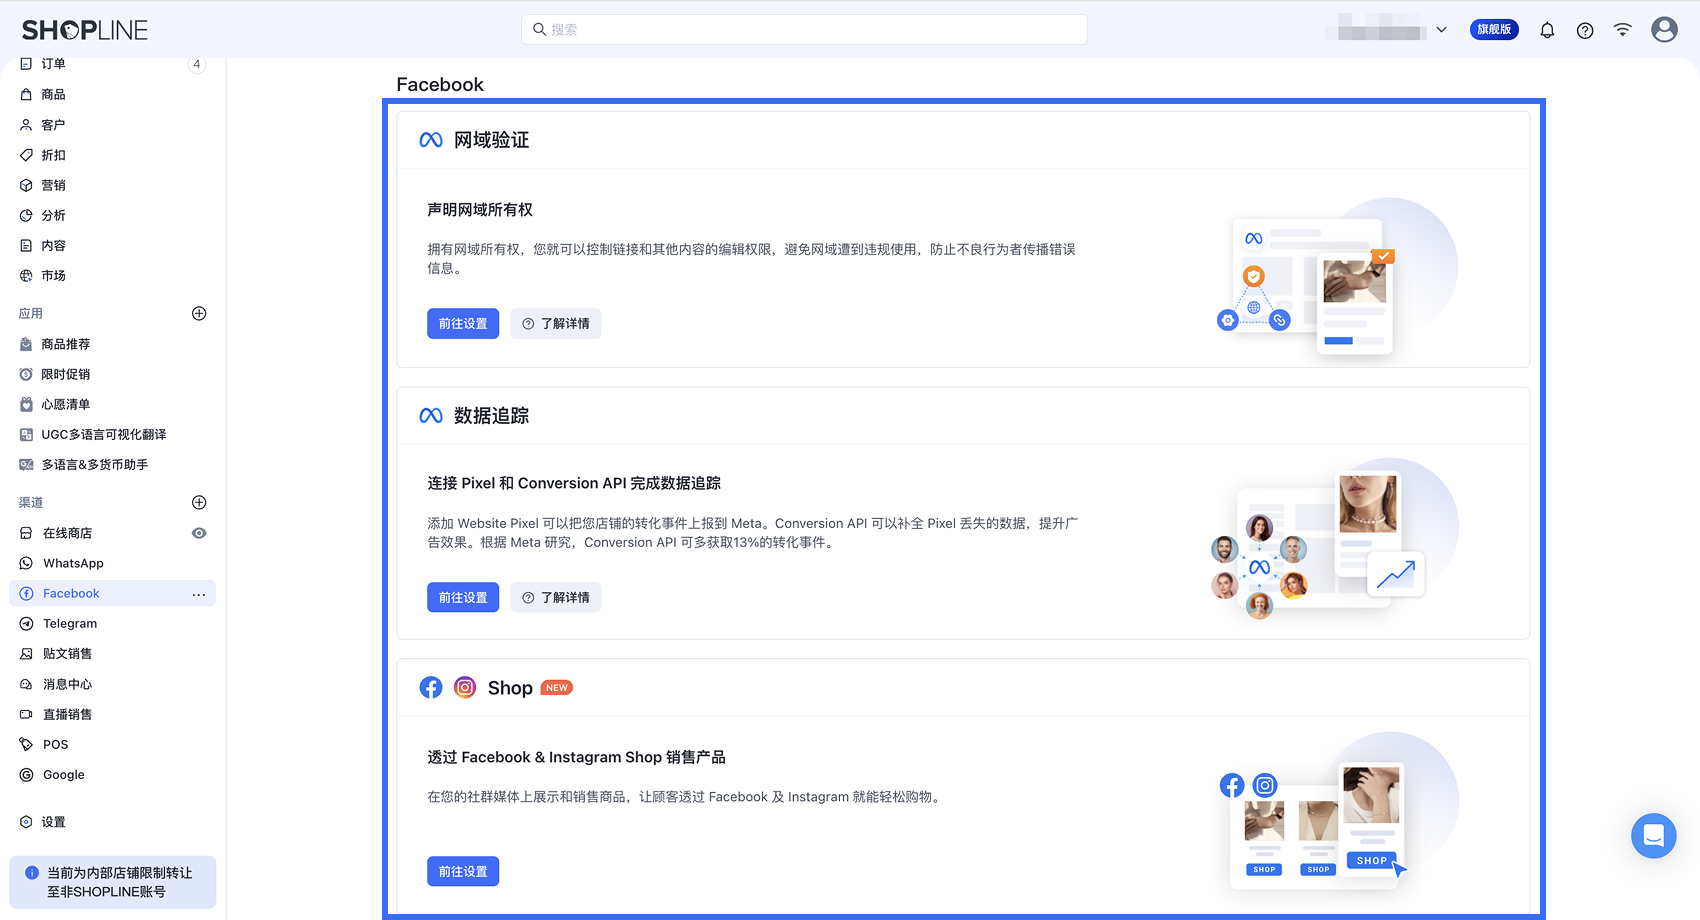Image resolution: width=1700 pixels, height=920 pixels.
Task: Click the Facebook page title
Action: tap(440, 85)
